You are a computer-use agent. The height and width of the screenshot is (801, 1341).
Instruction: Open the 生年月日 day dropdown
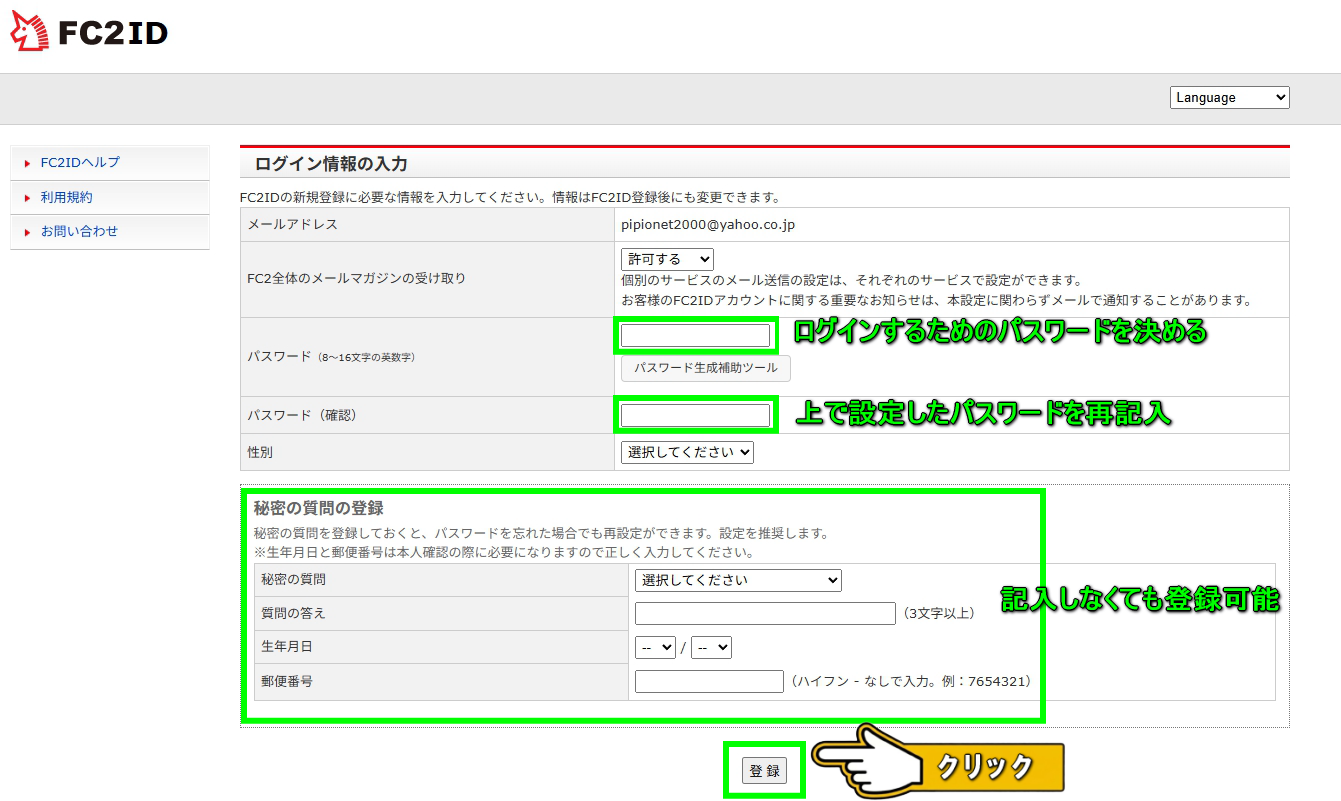(711, 647)
